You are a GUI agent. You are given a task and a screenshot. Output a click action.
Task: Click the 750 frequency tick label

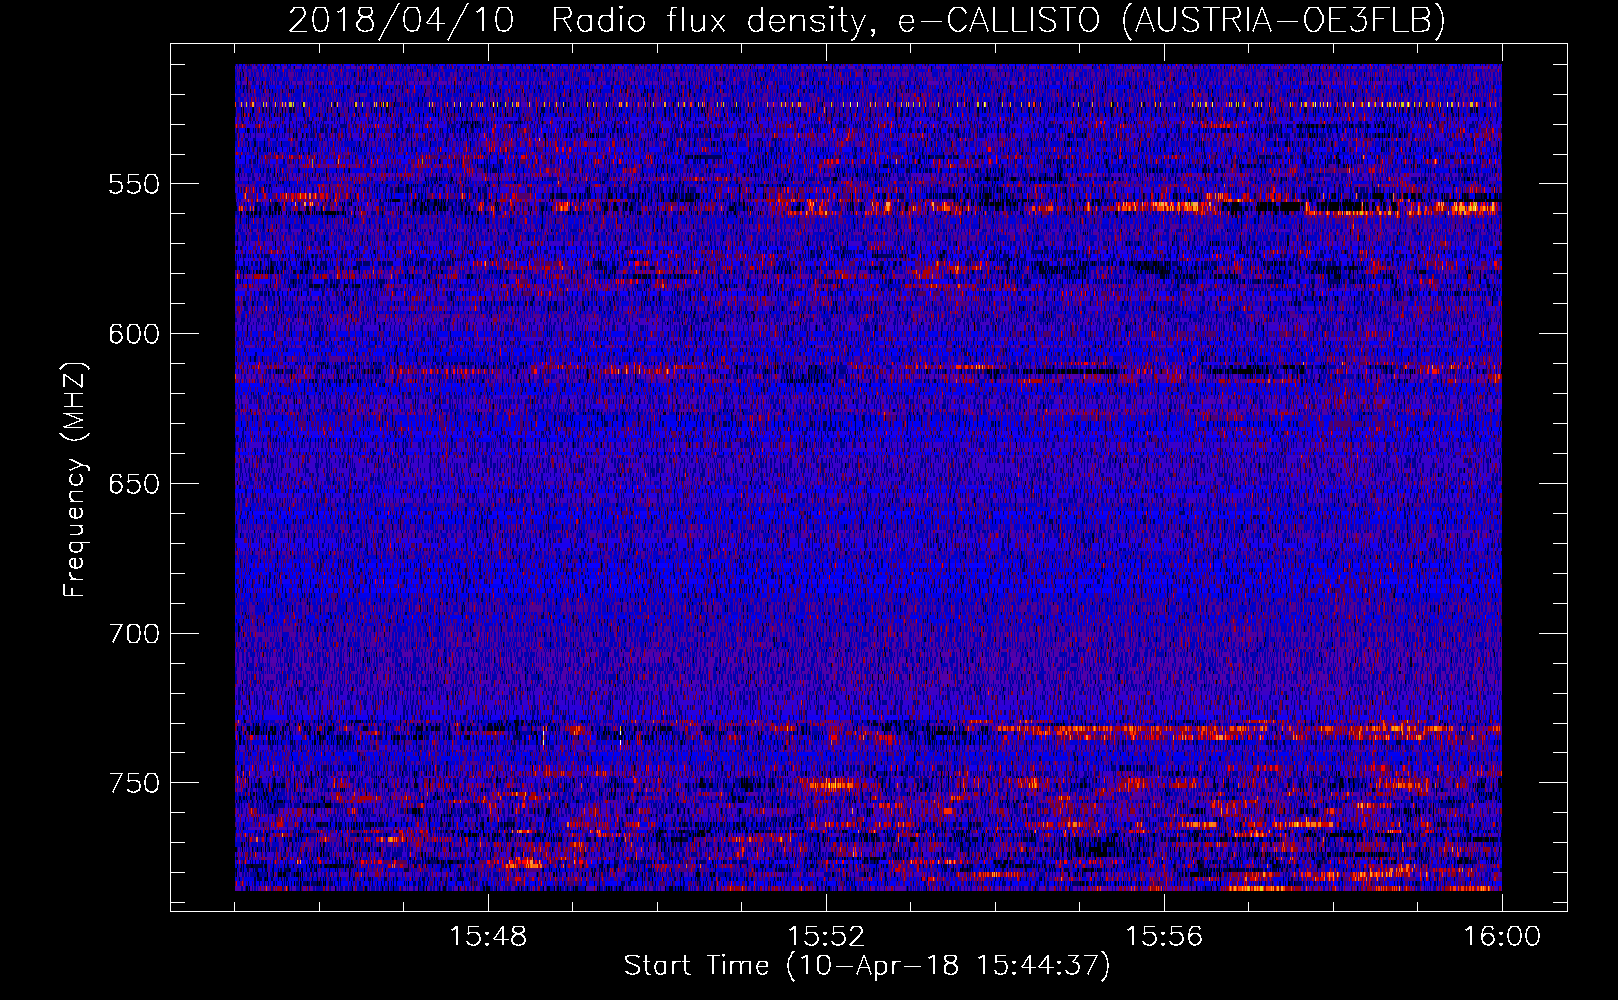[x=134, y=783]
